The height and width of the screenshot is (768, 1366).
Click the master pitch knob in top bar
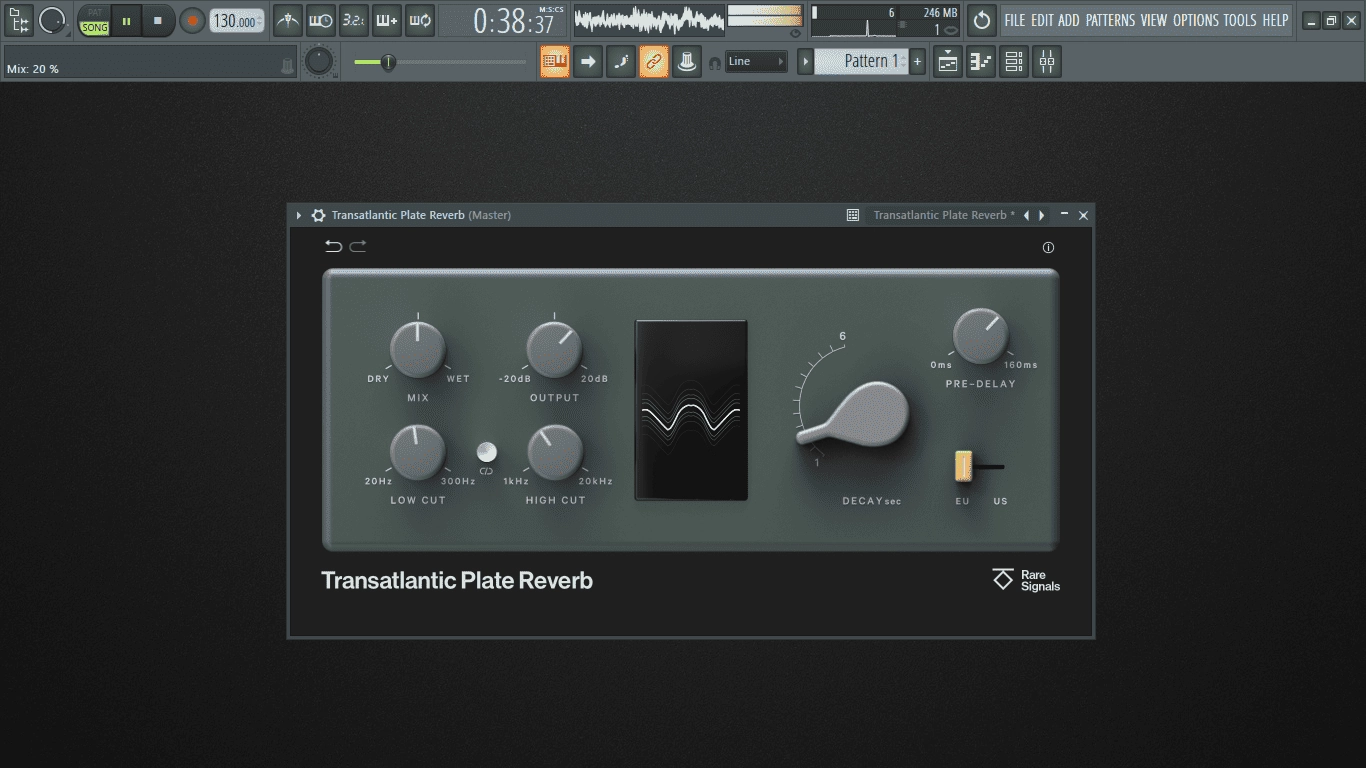(52, 20)
